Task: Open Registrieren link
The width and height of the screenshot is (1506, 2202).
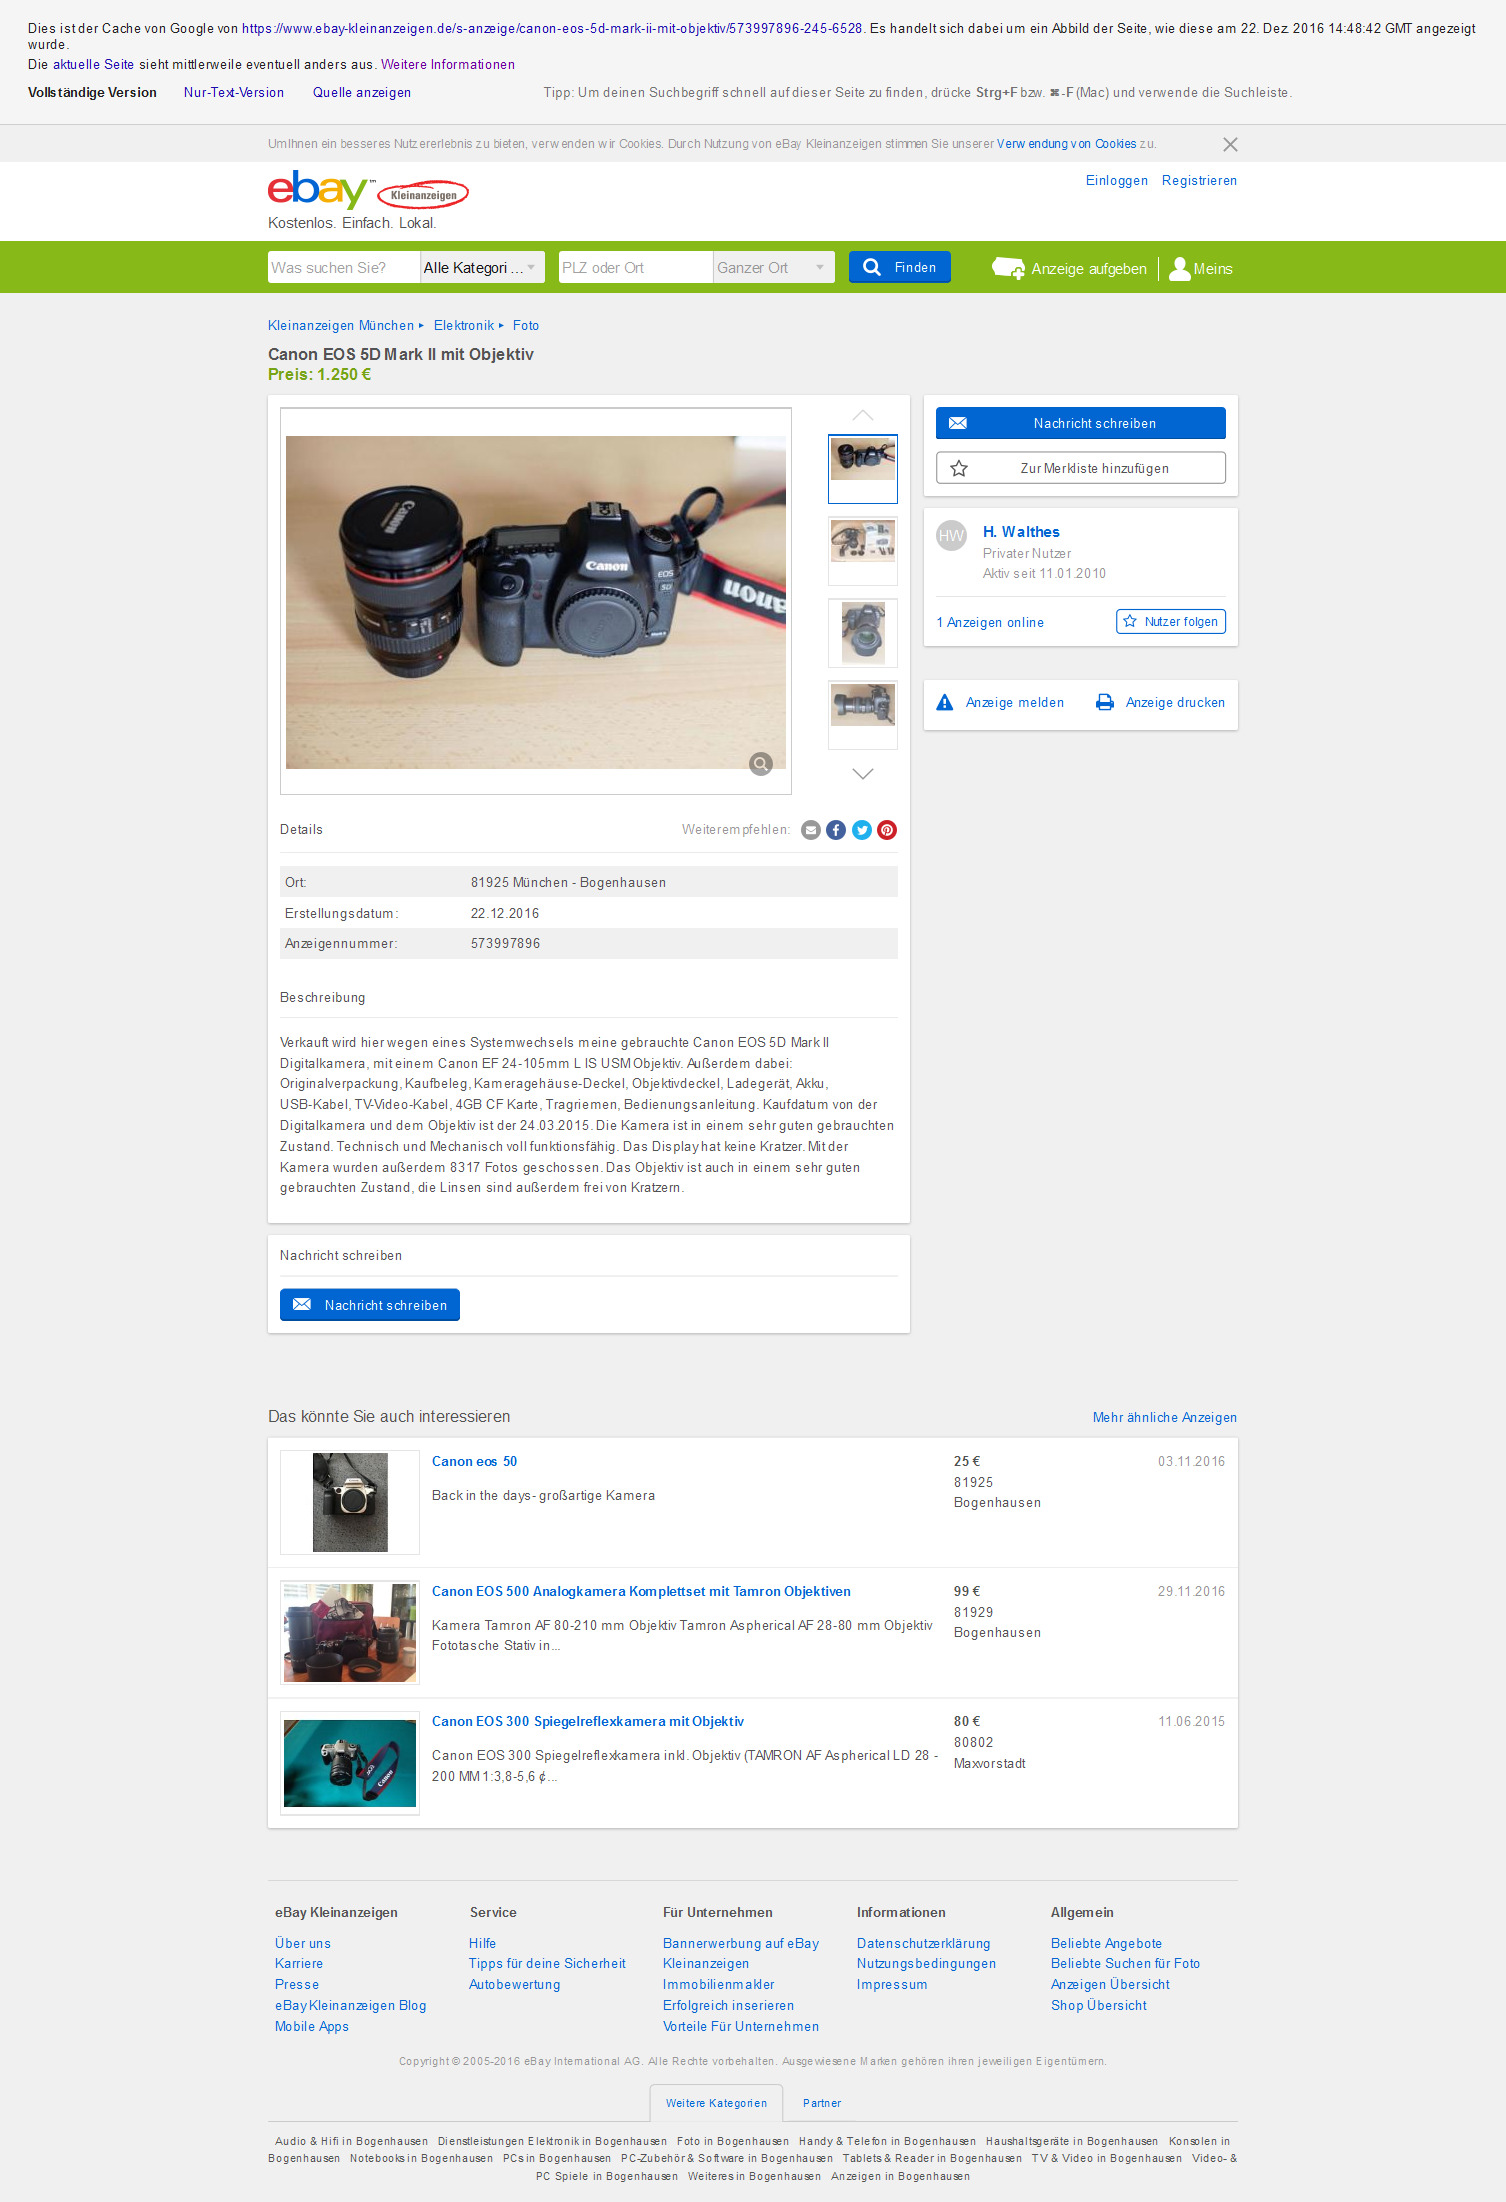Action: (1199, 181)
